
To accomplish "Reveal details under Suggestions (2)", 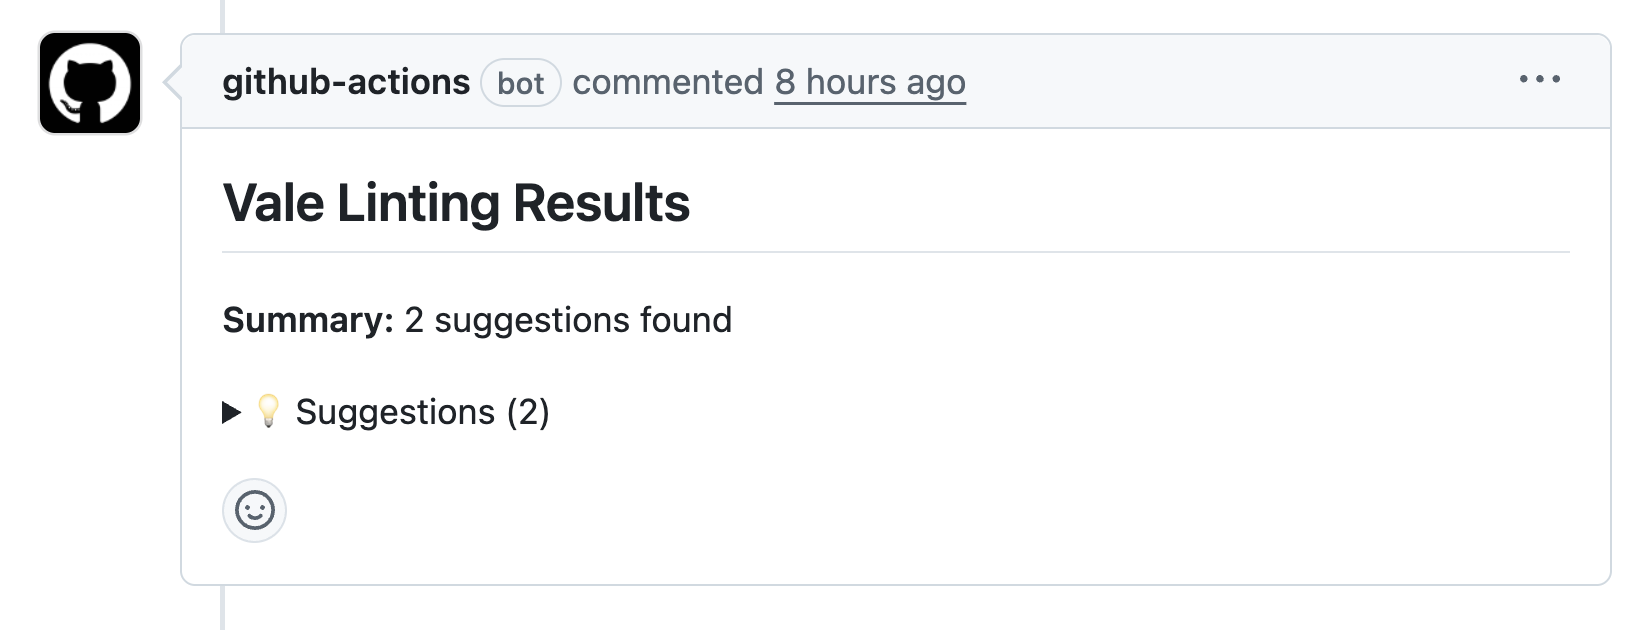I will tap(420, 411).
